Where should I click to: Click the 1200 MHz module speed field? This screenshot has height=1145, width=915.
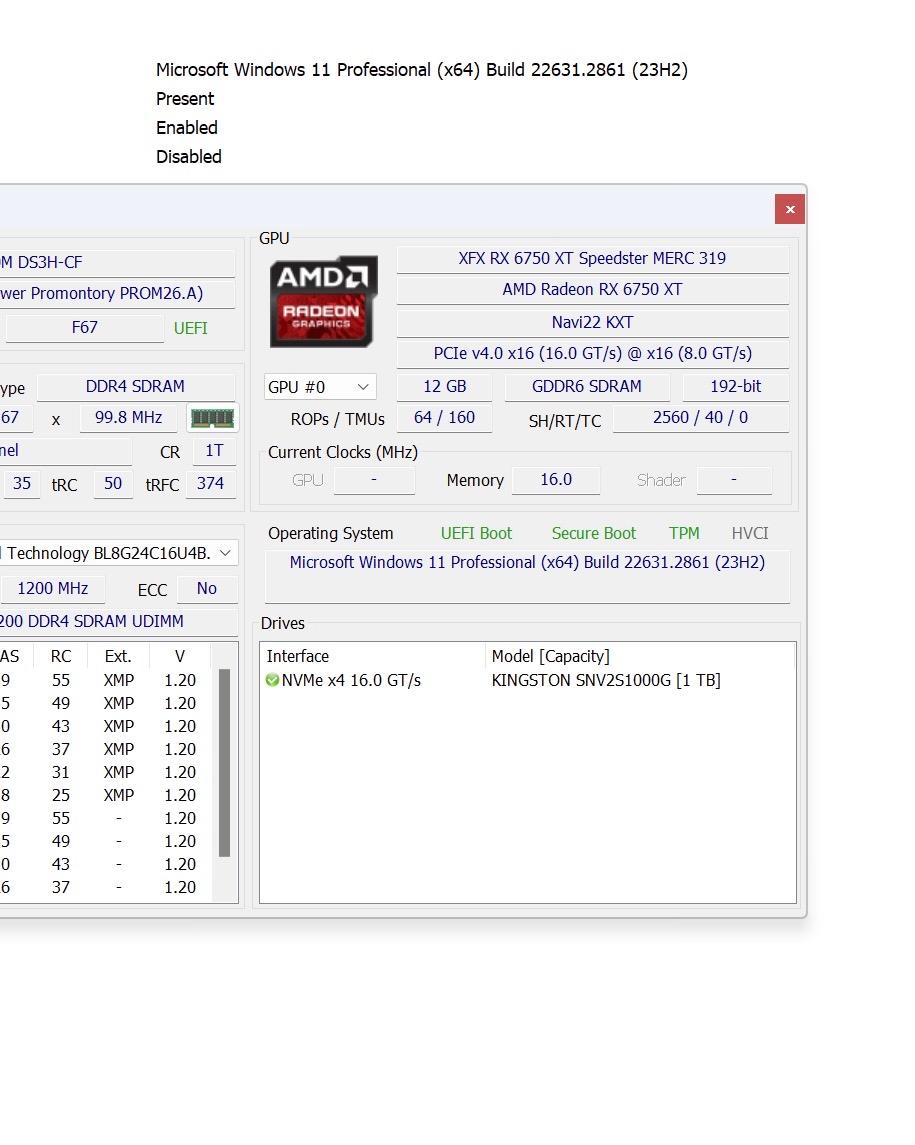[x=53, y=589]
